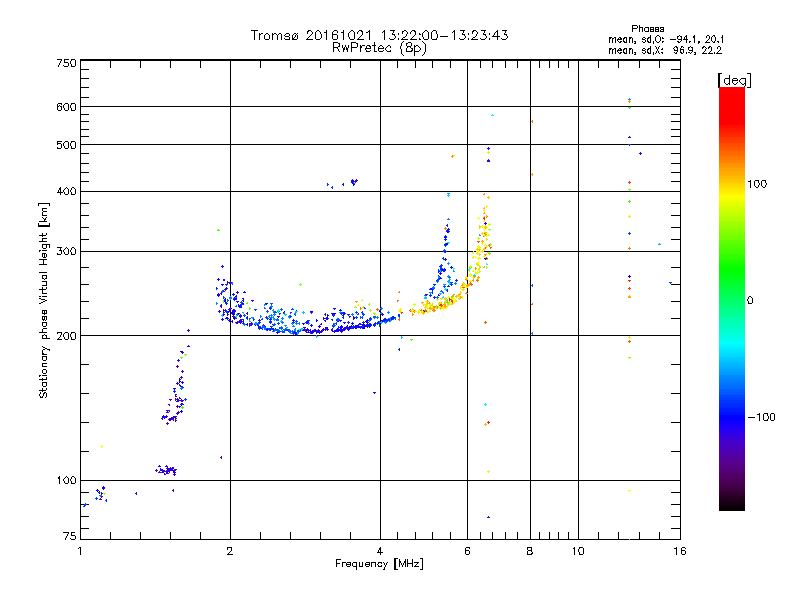The image size is (800, 600).
Task: Click the black bottom of the colorbar
Action: [x=732, y=503]
